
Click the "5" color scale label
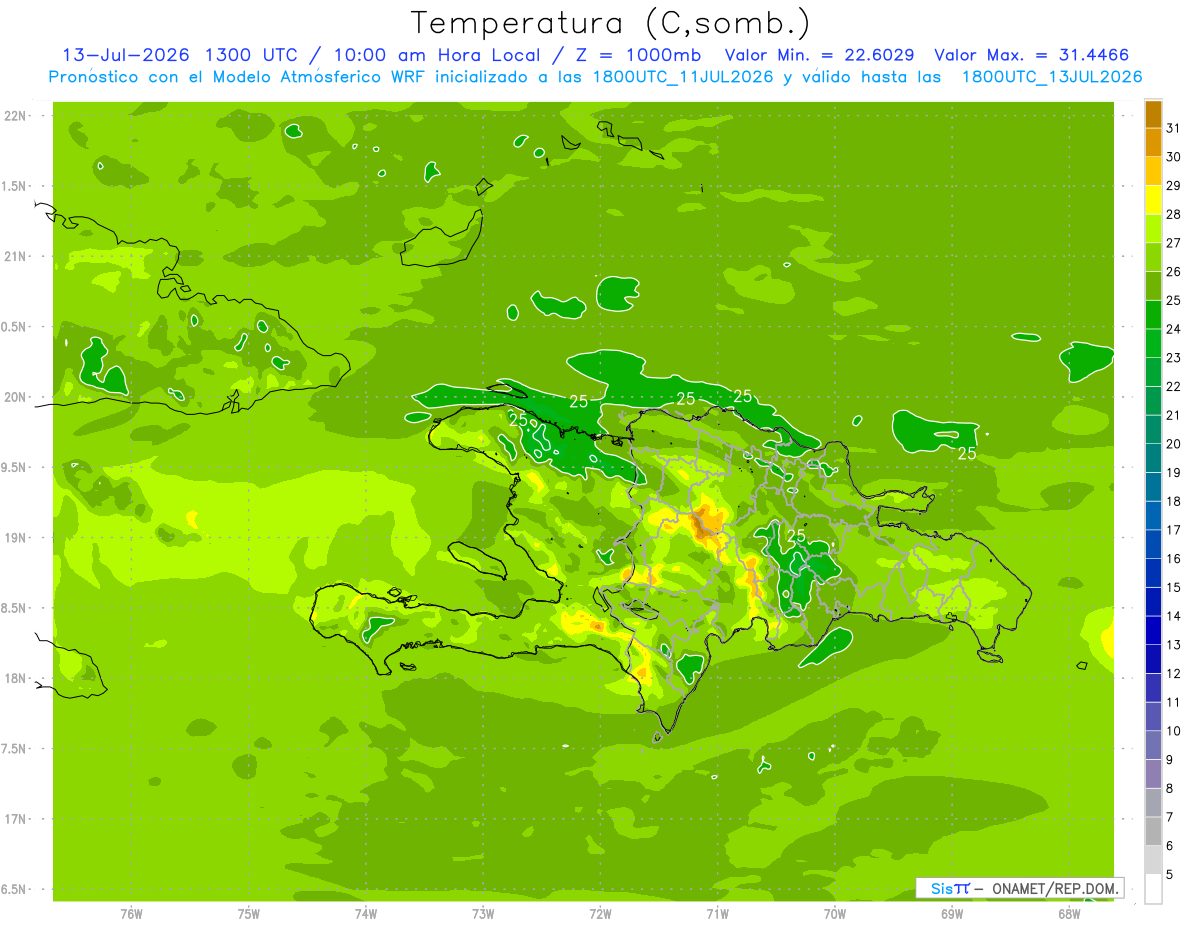[x=1170, y=874]
